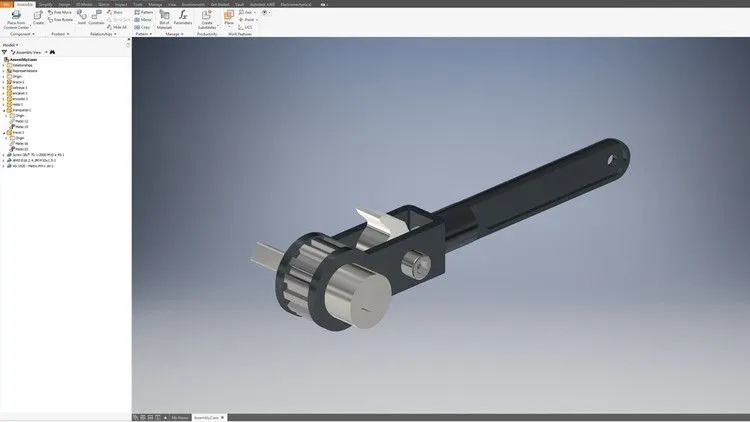Select the Free Move tool
The width and height of the screenshot is (750, 422).
pyautogui.click(x=60, y=12)
